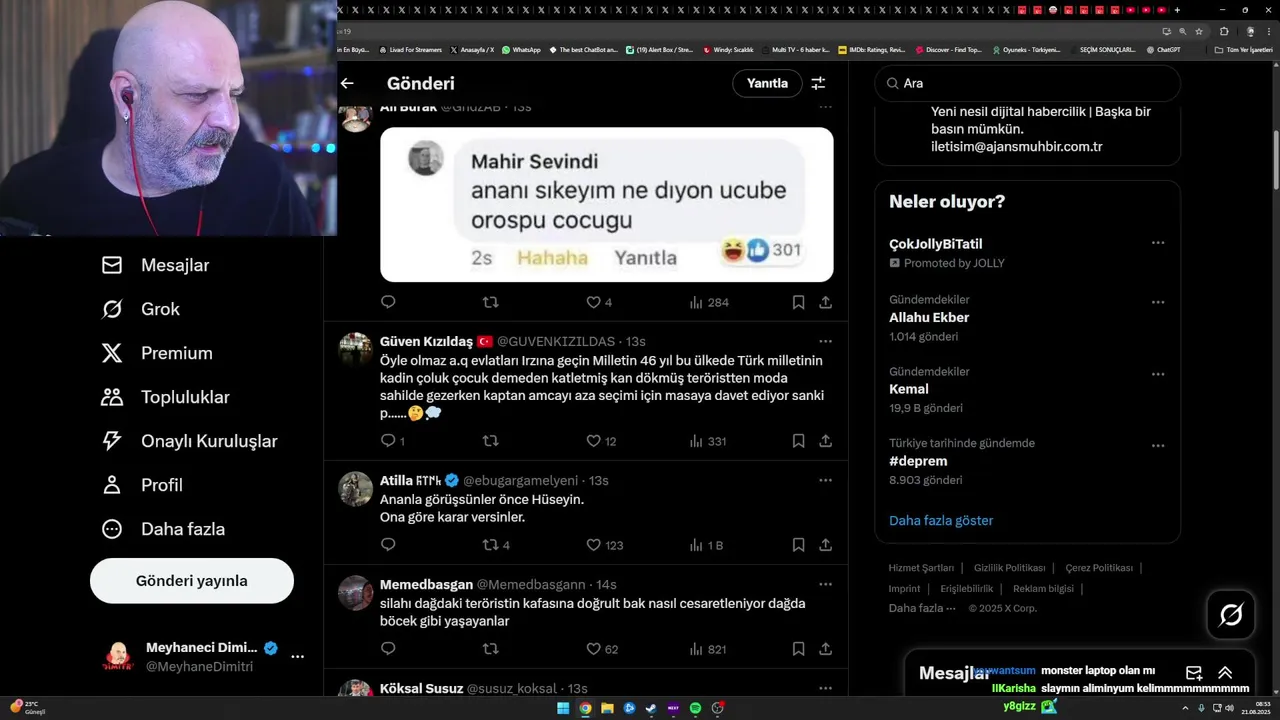Open Grok in the left sidebar

click(x=141, y=309)
